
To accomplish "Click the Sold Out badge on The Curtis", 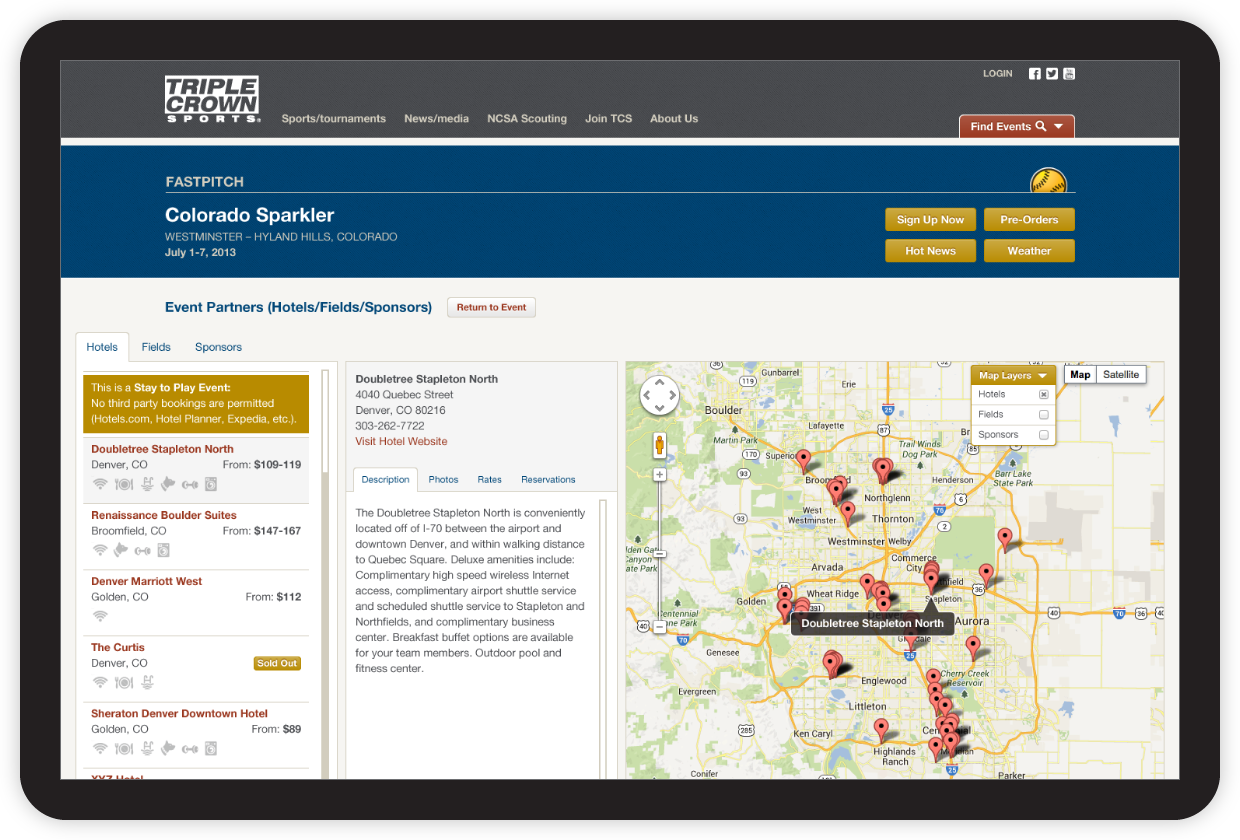I will pyautogui.click(x=277, y=663).
